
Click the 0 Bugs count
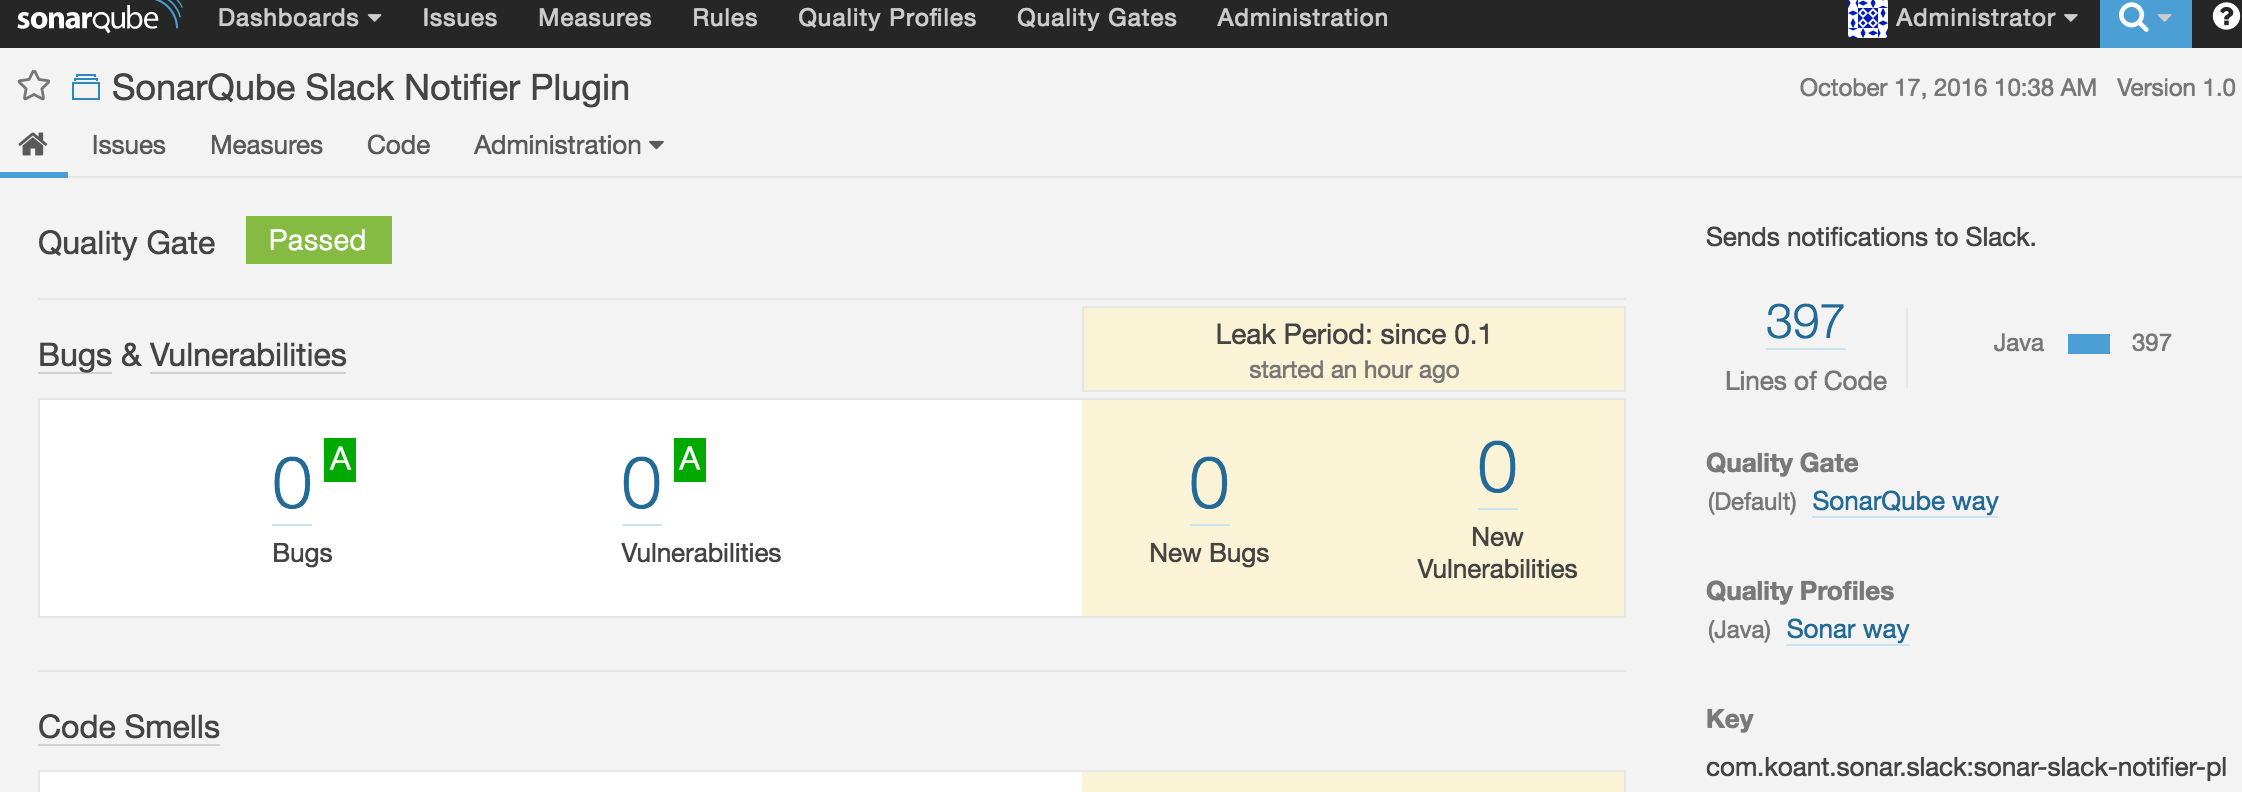tap(292, 484)
